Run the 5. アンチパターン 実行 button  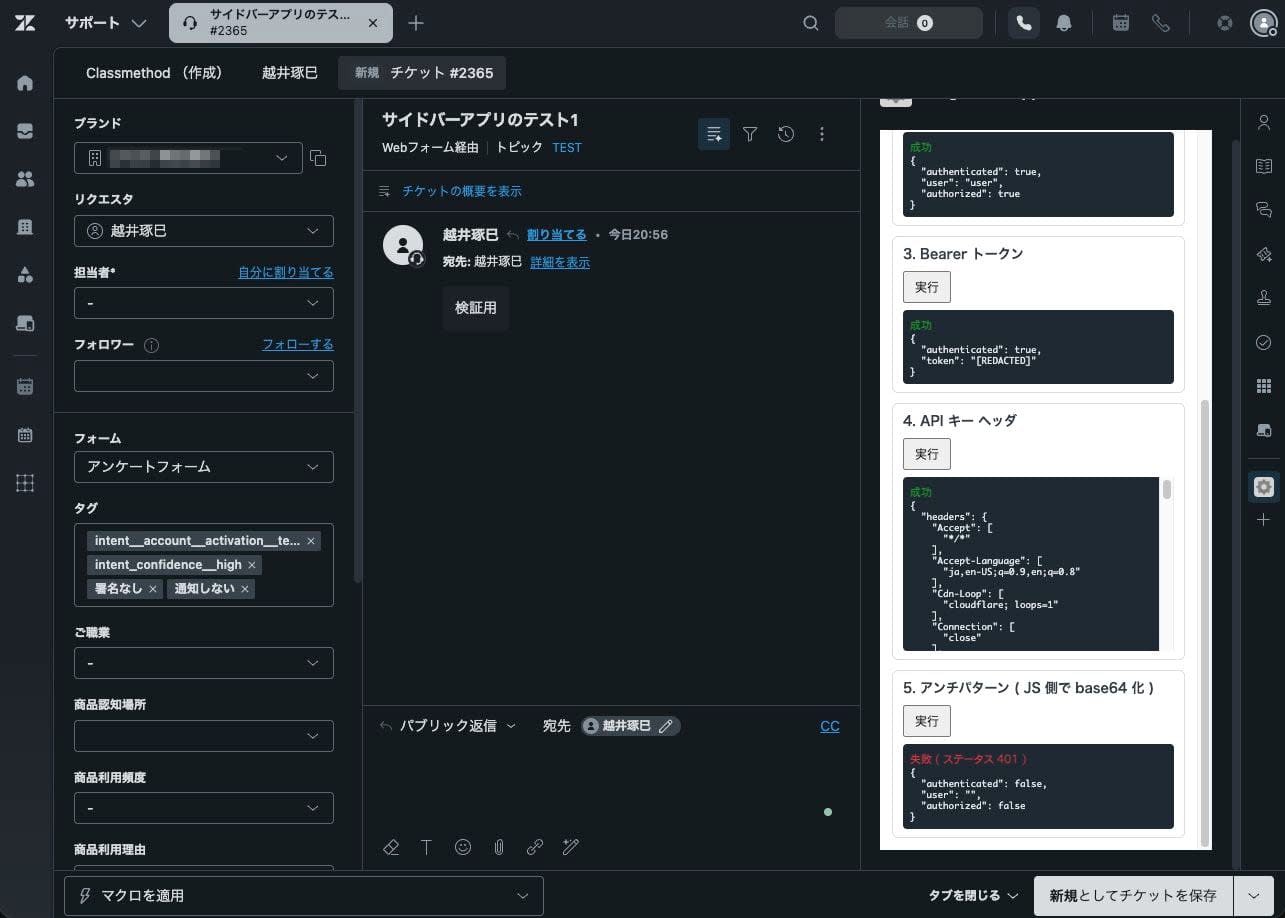(x=927, y=721)
